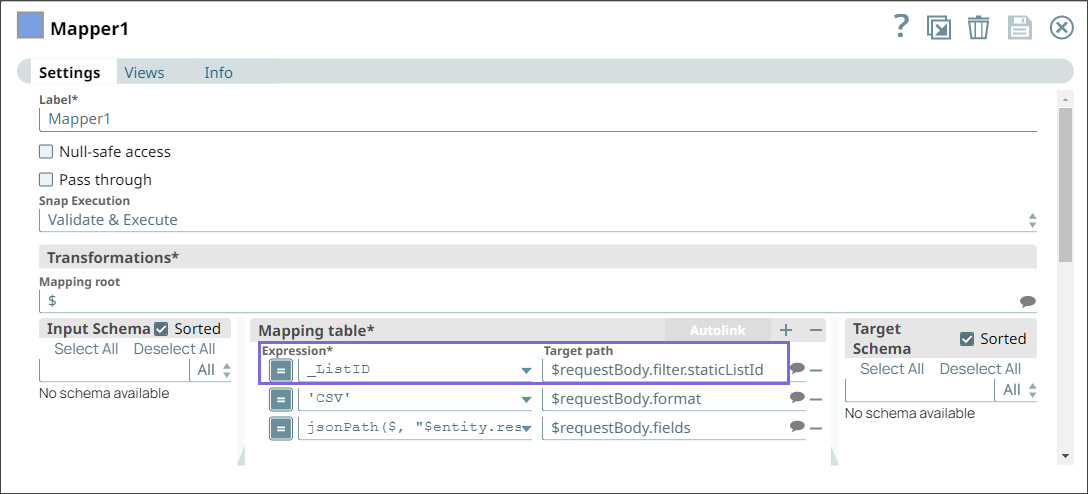Screen dimensions: 1088x494
Task: Remove row using Mapping table header minus
Action: click(x=816, y=330)
